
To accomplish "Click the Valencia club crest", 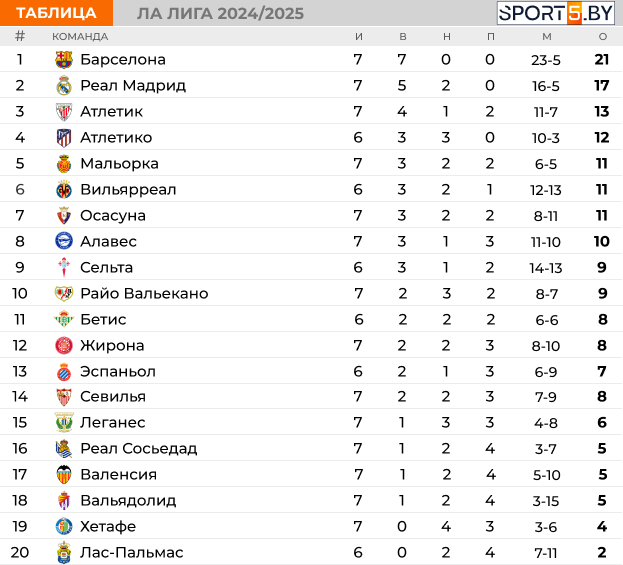I will (x=64, y=475).
